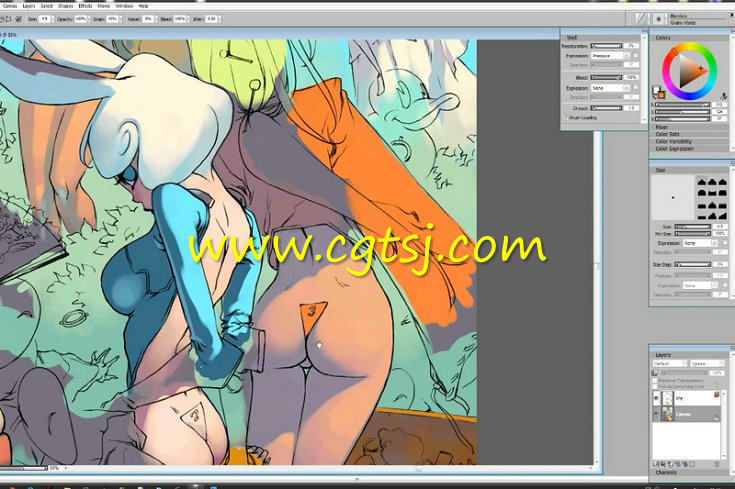Adjust the Size slider in the Size panel

coord(692,226)
